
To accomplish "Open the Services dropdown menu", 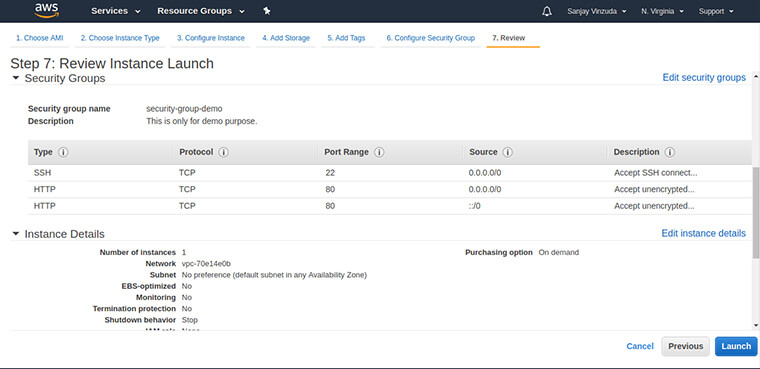I will [x=116, y=11].
